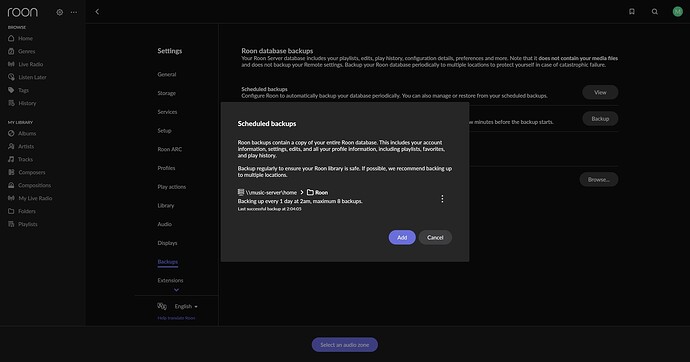Click the View button for scheduled backups

point(600,92)
